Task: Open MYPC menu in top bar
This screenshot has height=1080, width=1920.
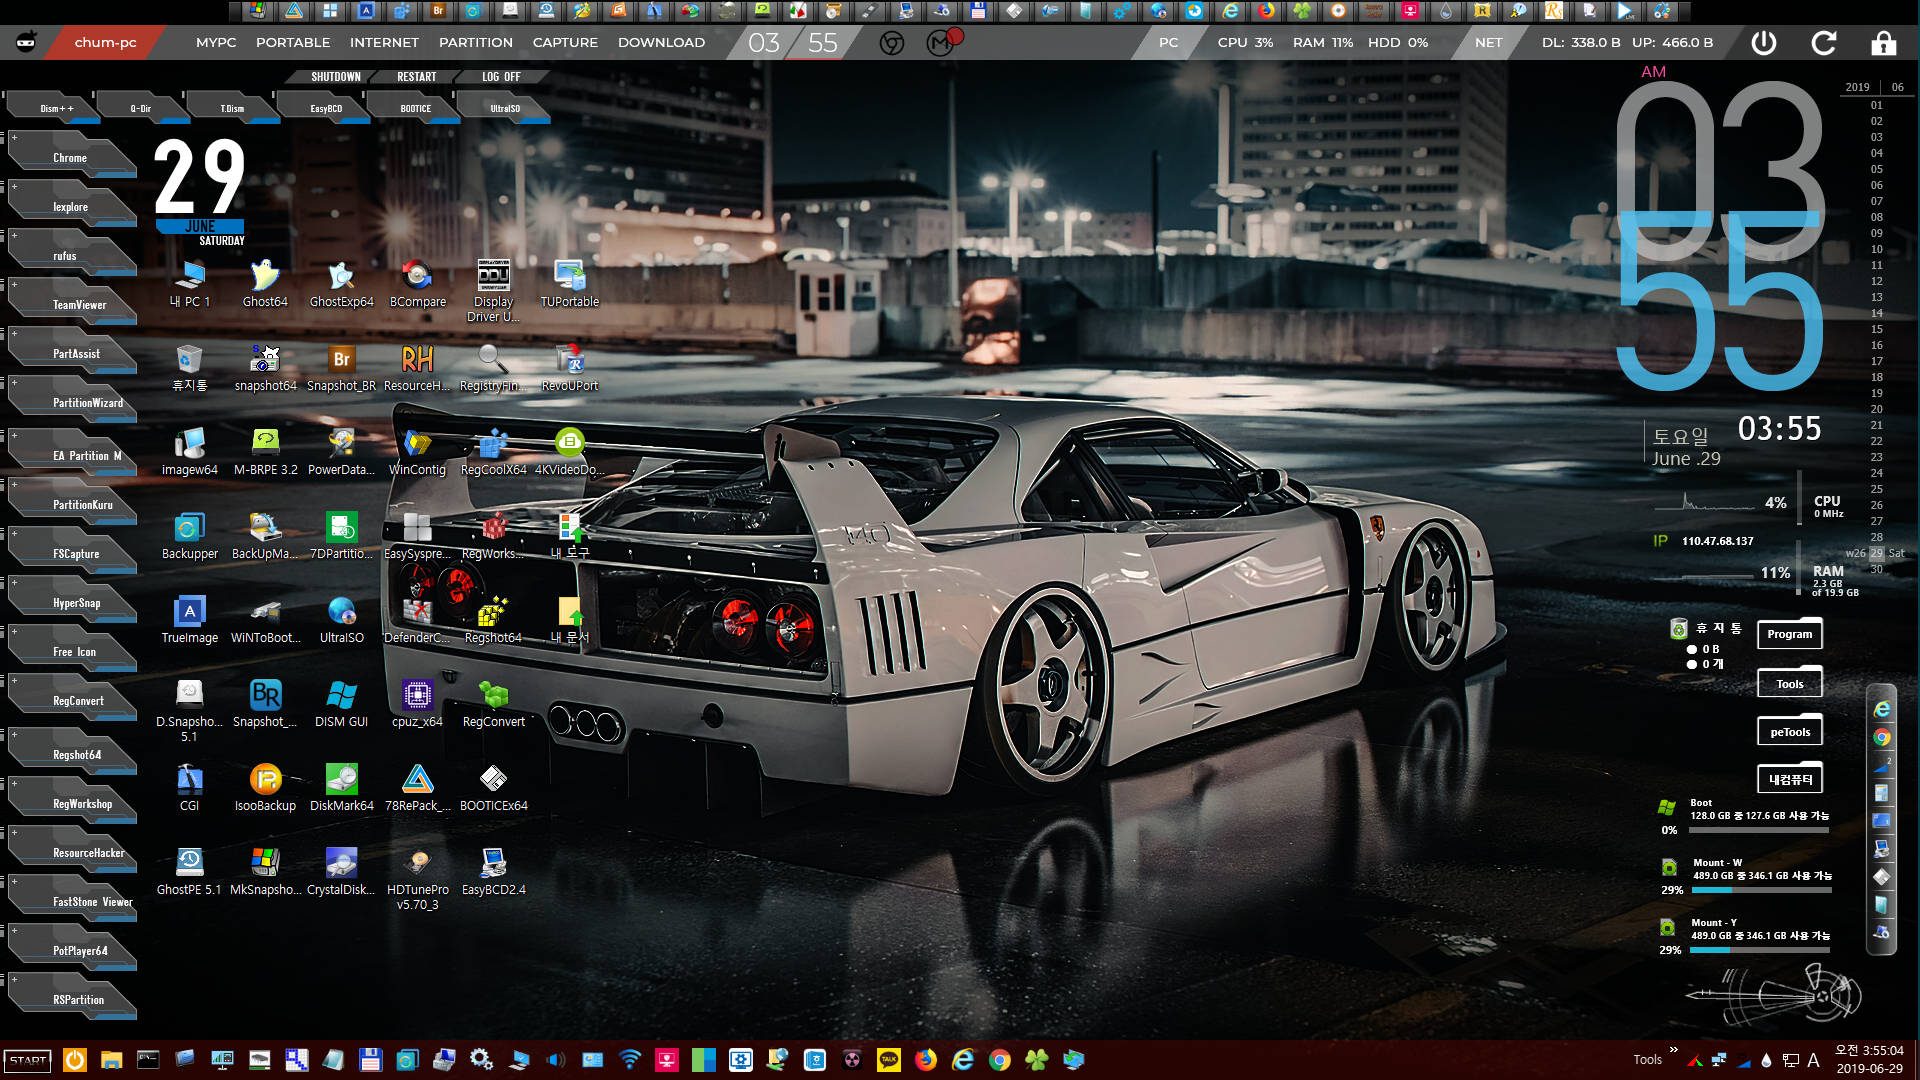Action: [x=216, y=43]
